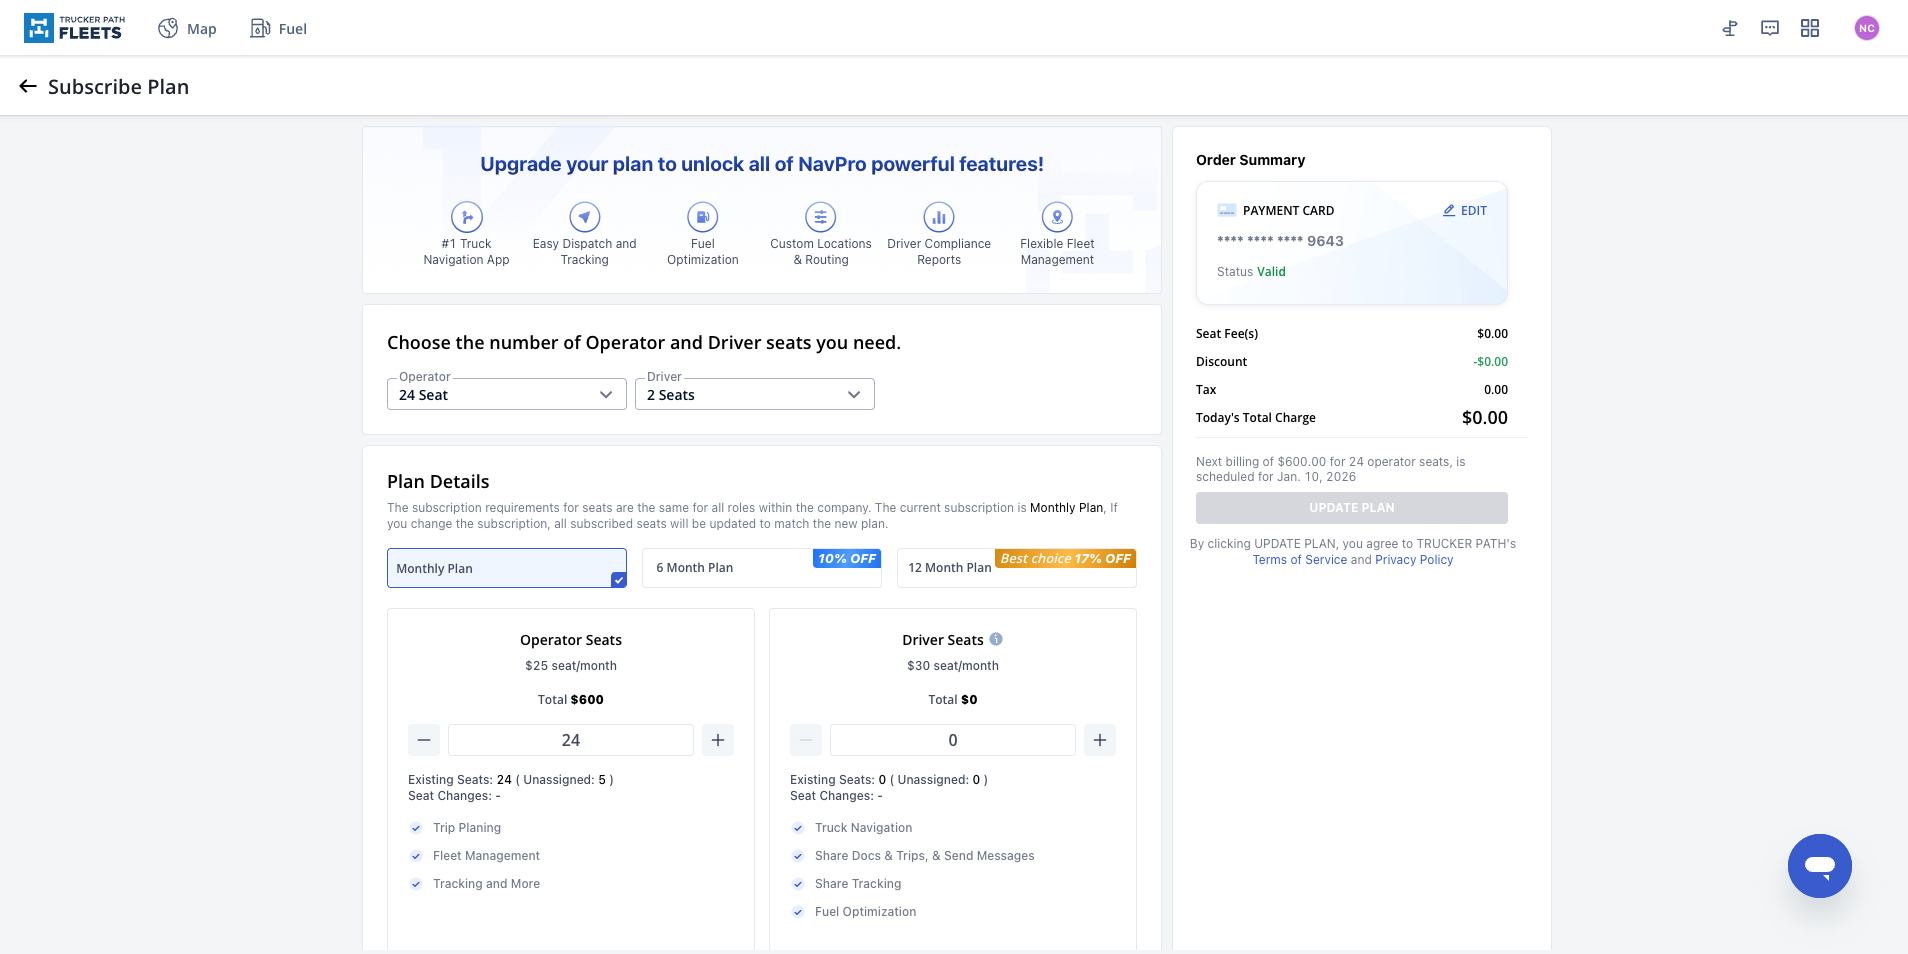Open the Terms of Service link

1299,560
